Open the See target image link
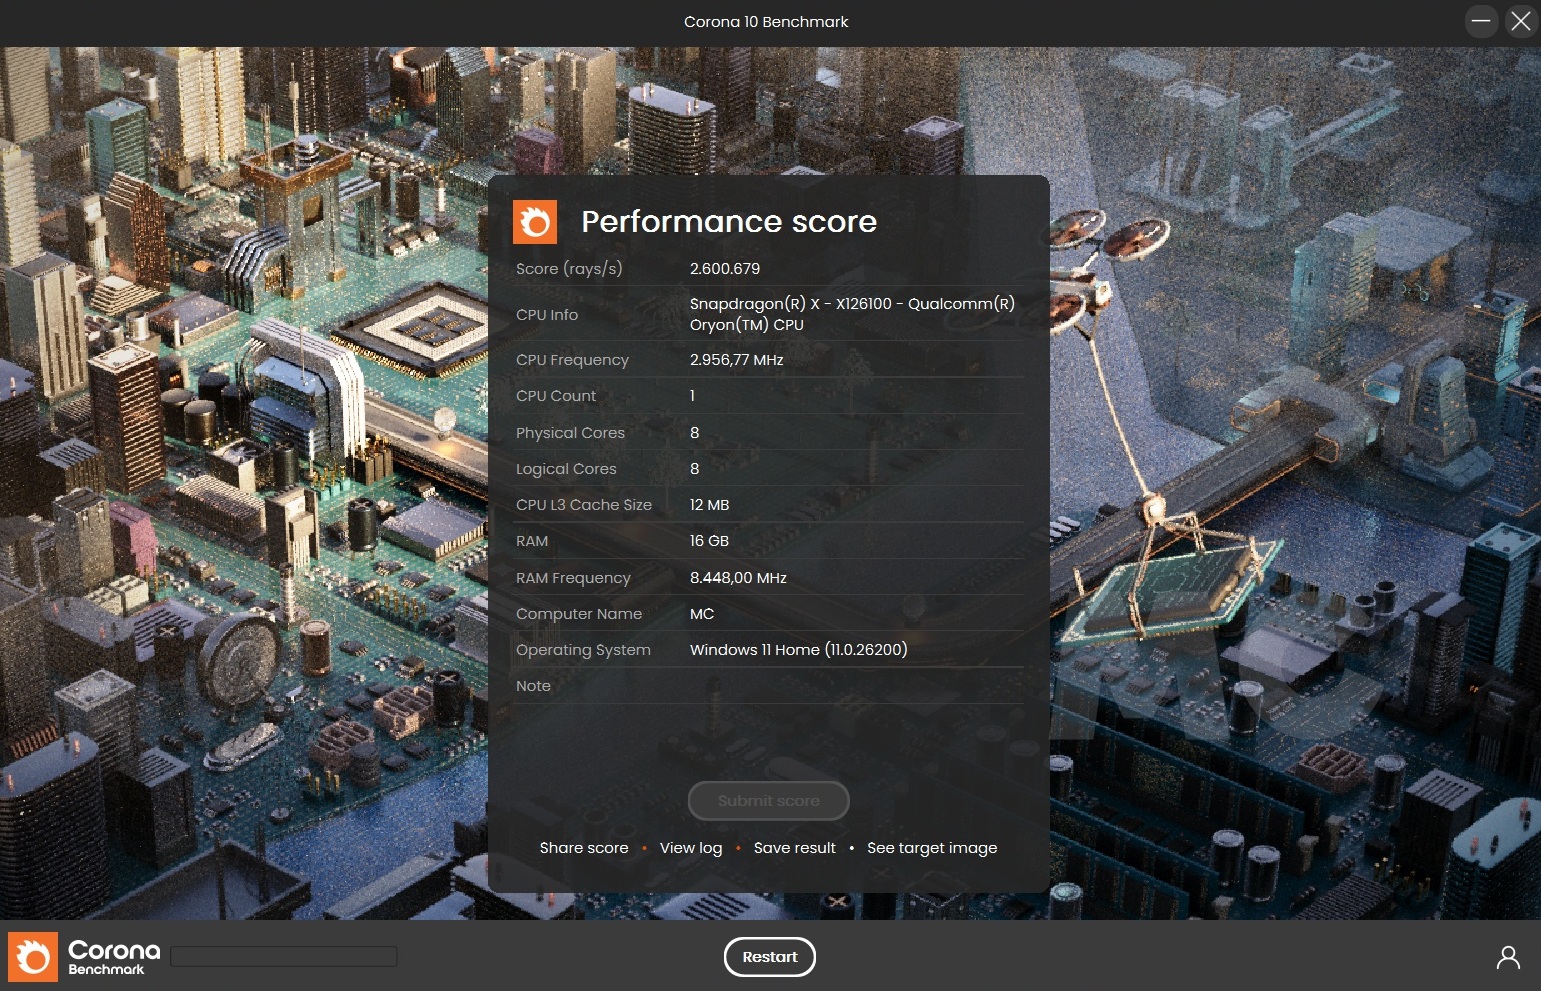This screenshot has height=991, width=1541. (x=932, y=848)
